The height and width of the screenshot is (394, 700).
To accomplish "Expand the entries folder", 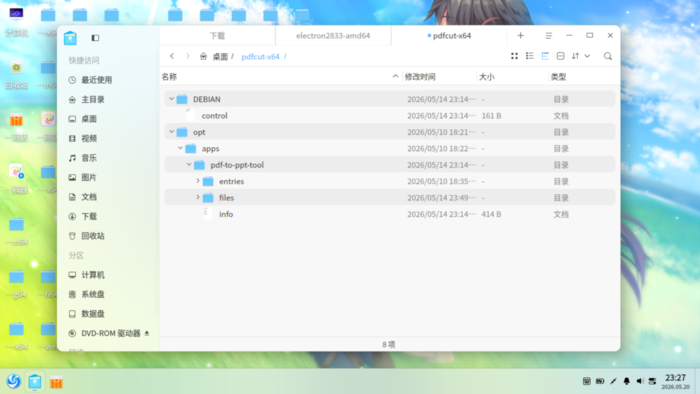I will tap(198, 181).
